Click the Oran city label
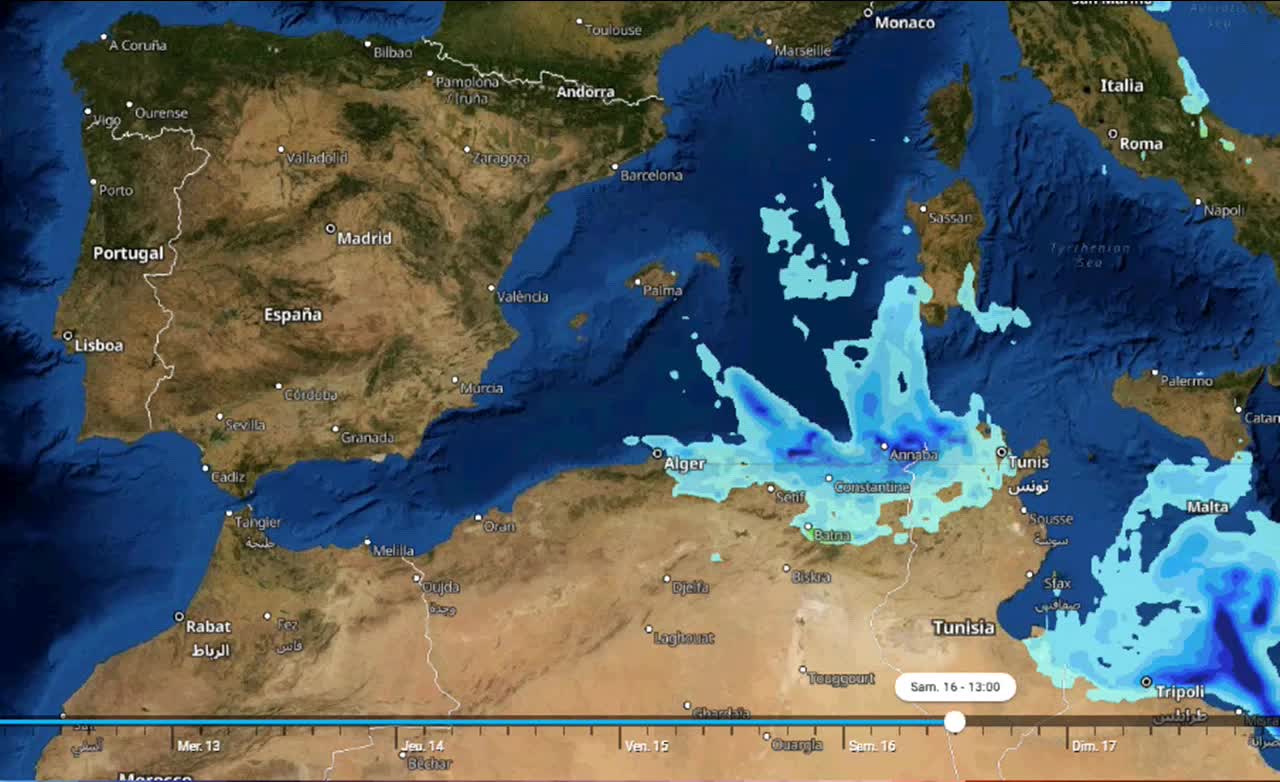The image size is (1280, 782). coord(500,526)
